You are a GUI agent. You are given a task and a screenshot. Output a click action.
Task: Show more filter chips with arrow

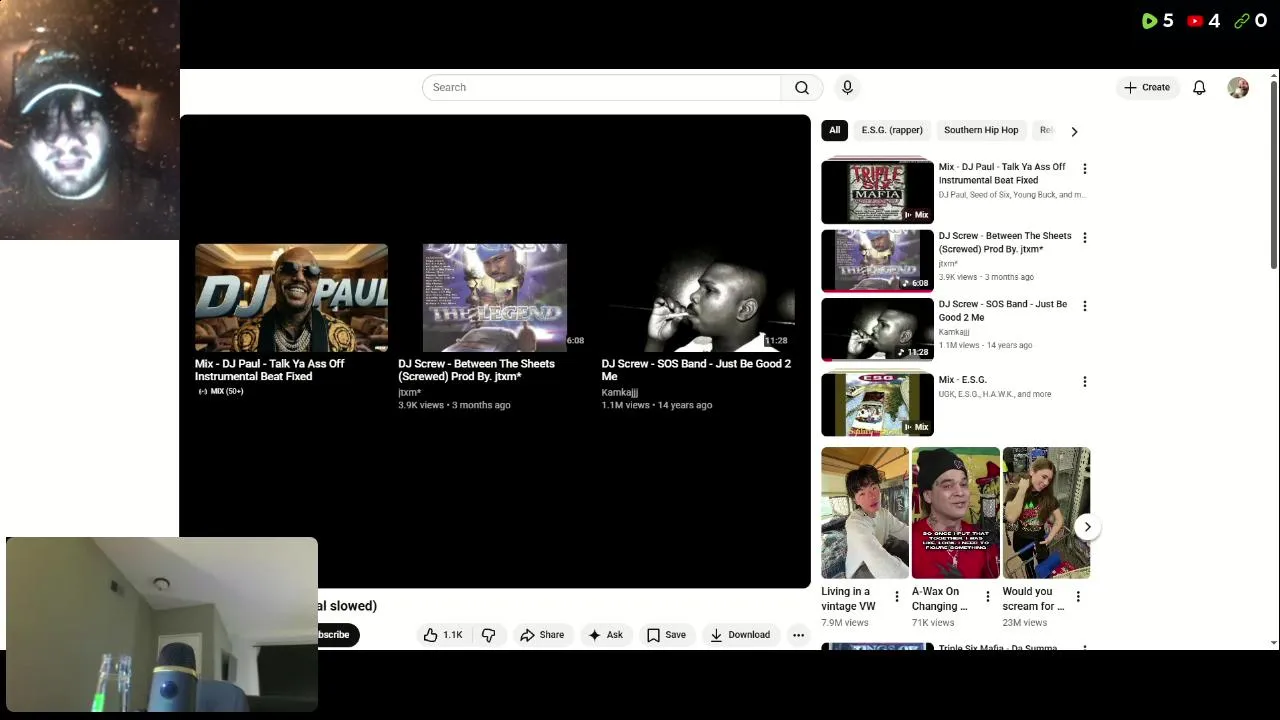point(1074,131)
